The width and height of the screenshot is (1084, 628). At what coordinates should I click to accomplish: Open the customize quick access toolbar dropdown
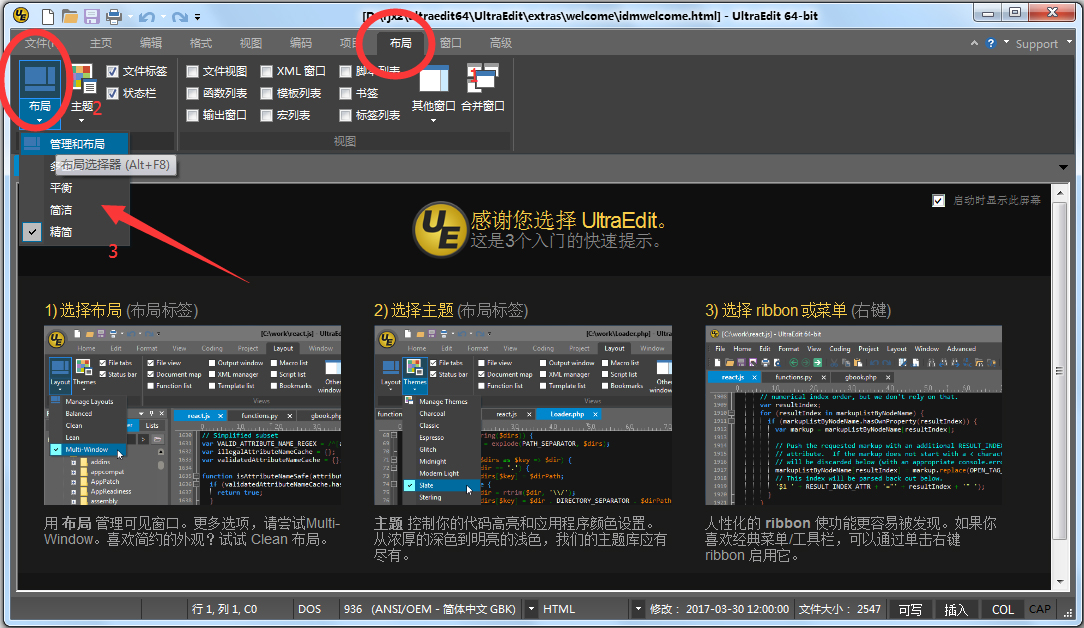[198, 17]
